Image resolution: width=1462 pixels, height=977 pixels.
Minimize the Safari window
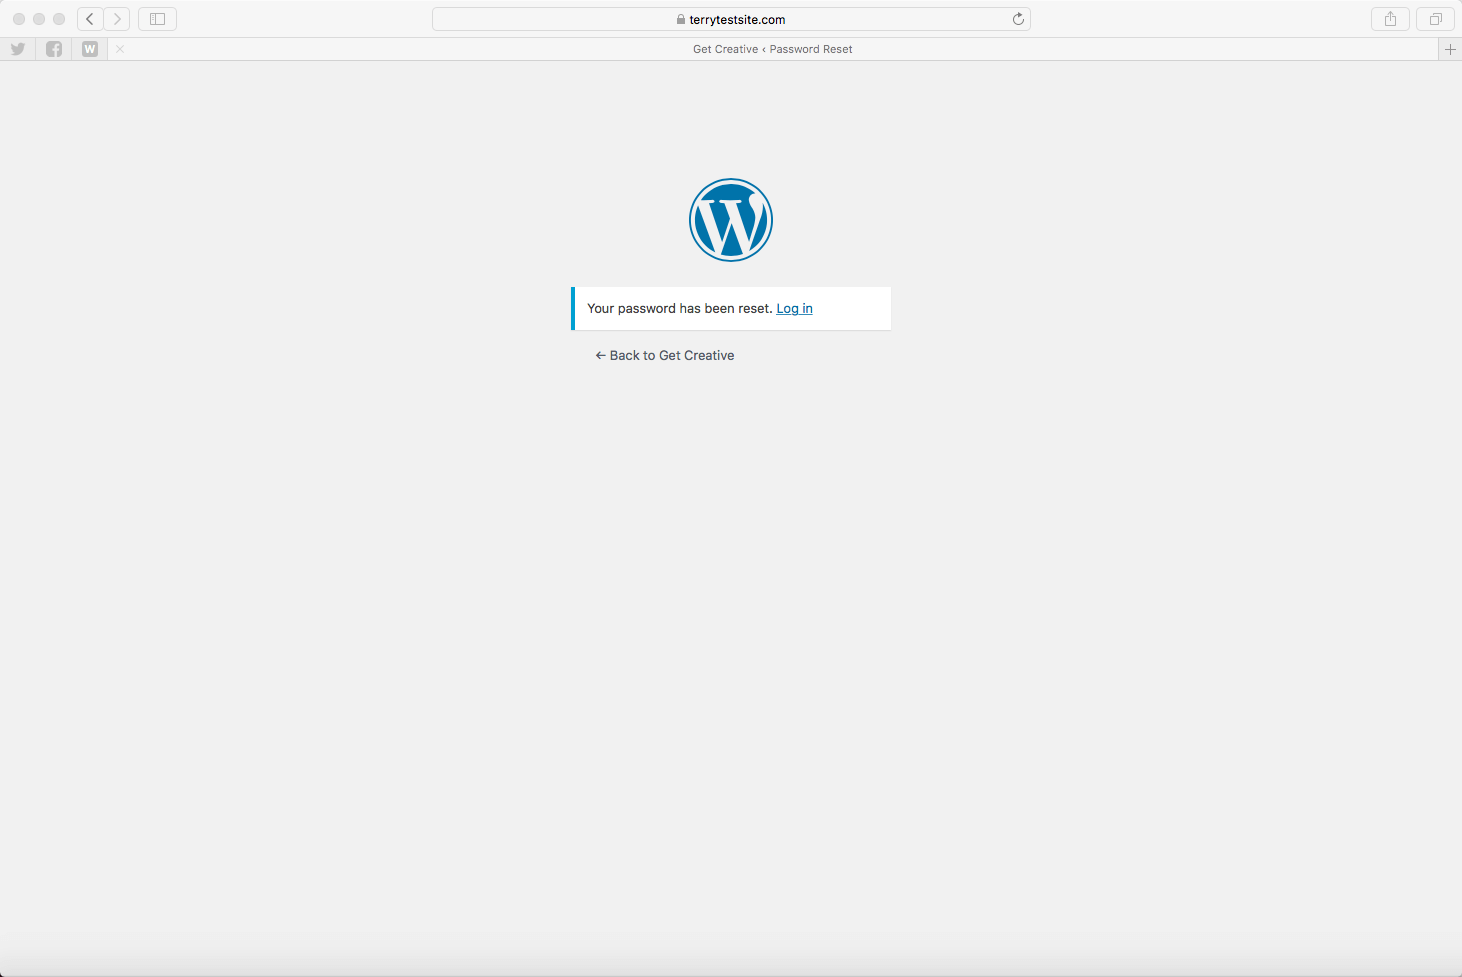coord(39,19)
